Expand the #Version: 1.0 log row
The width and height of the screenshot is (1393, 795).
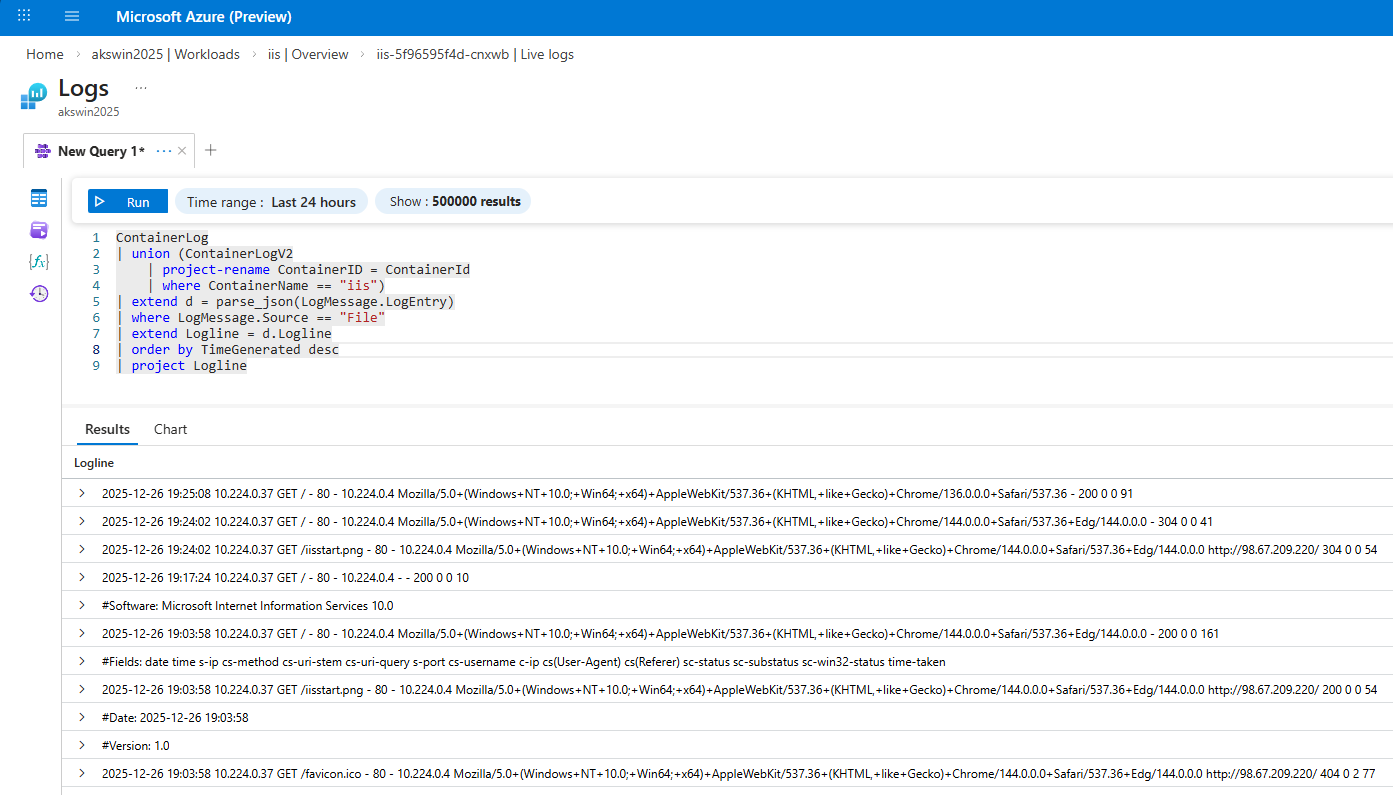point(81,745)
